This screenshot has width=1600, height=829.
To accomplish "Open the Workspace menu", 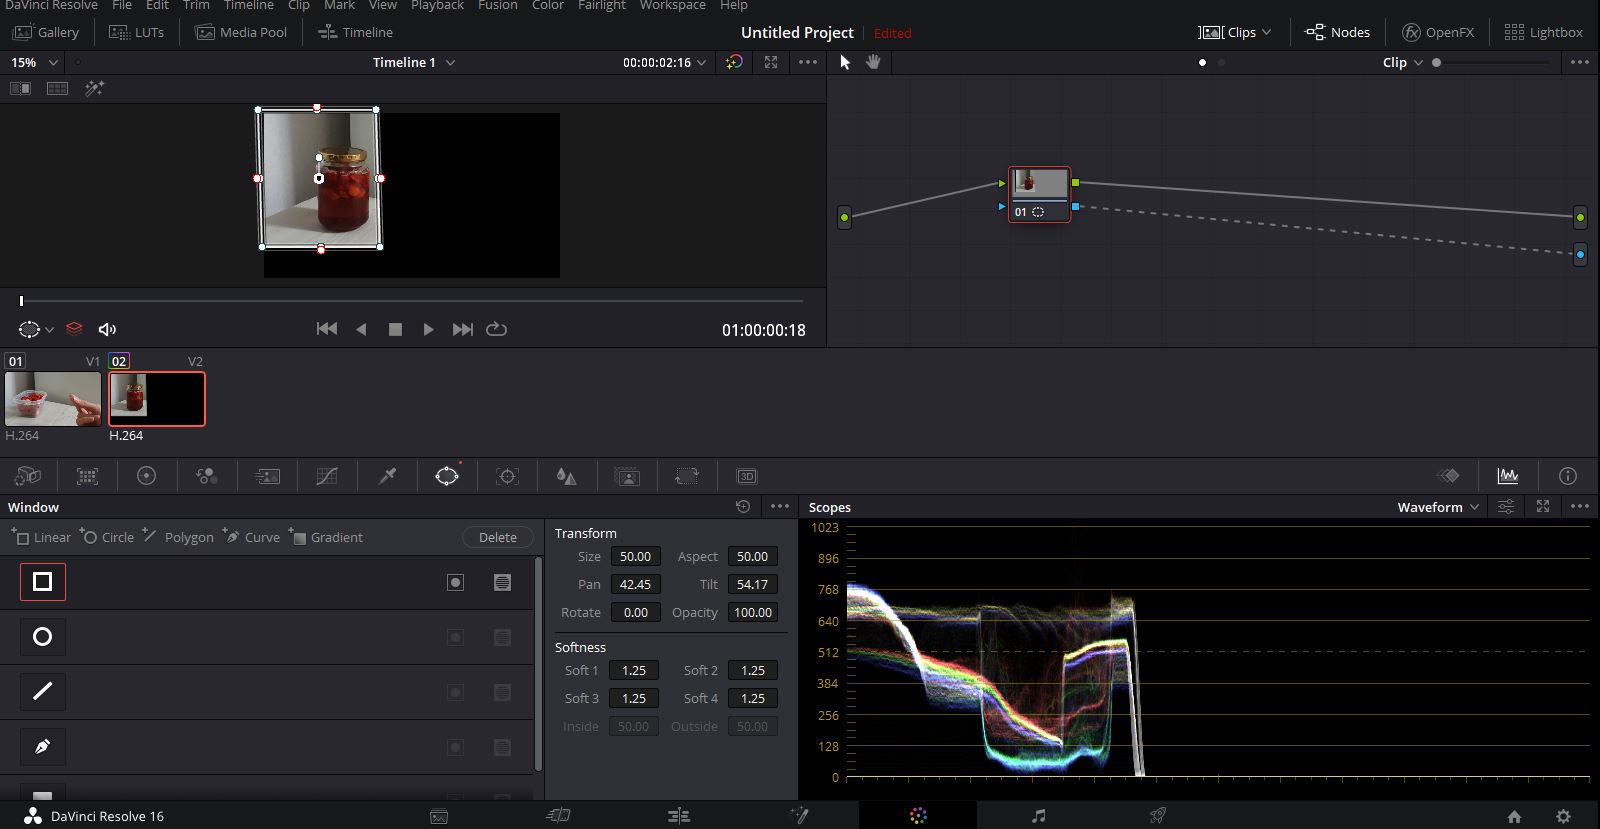I will pyautogui.click(x=672, y=5).
